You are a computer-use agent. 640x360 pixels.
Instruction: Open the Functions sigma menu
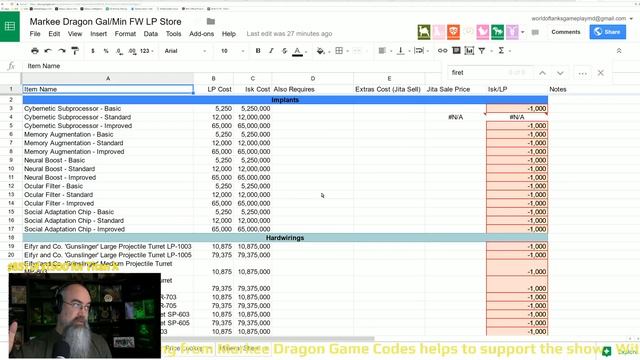click(501, 51)
